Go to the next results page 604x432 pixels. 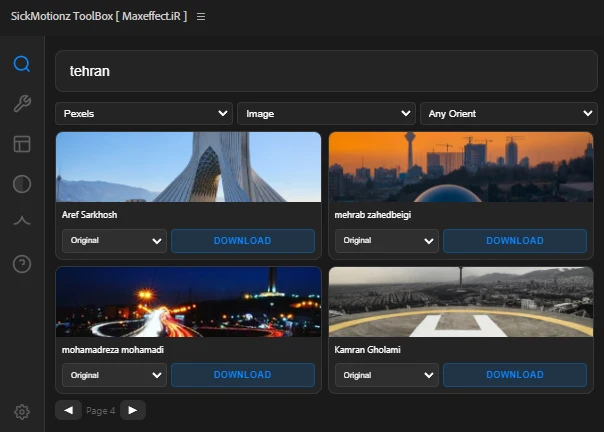pos(133,410)
